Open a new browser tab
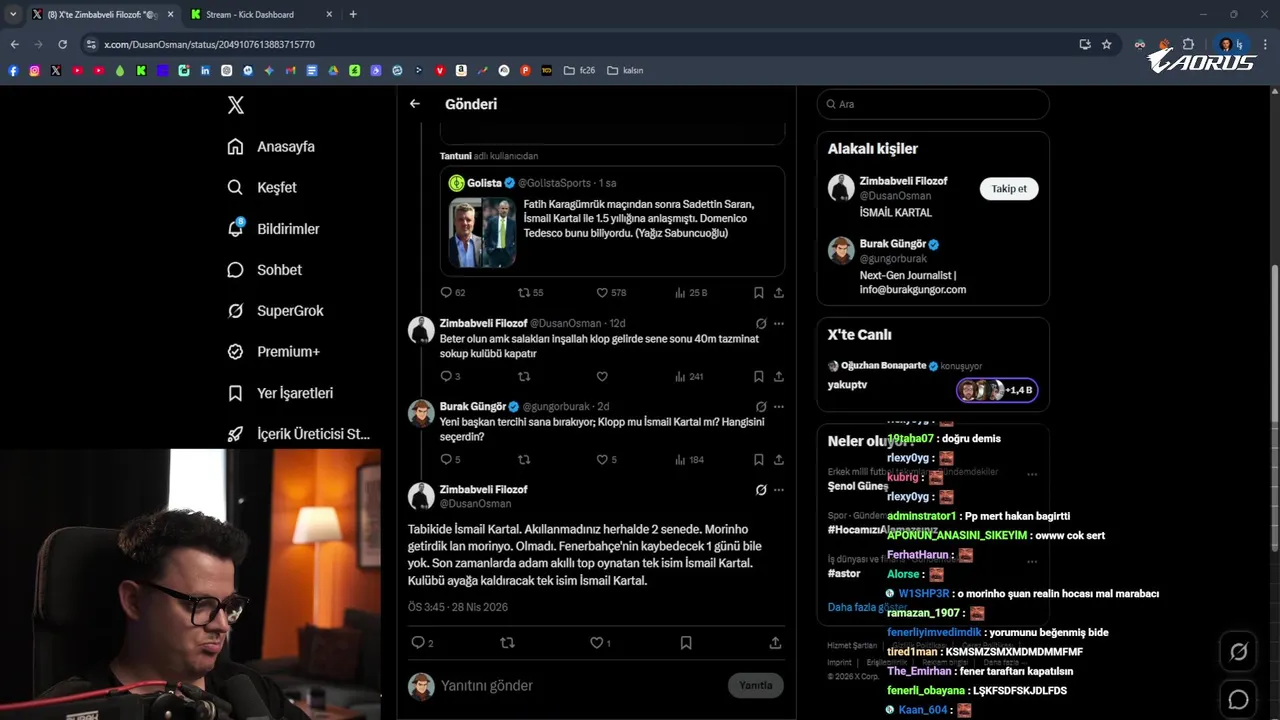 point(353,14)
